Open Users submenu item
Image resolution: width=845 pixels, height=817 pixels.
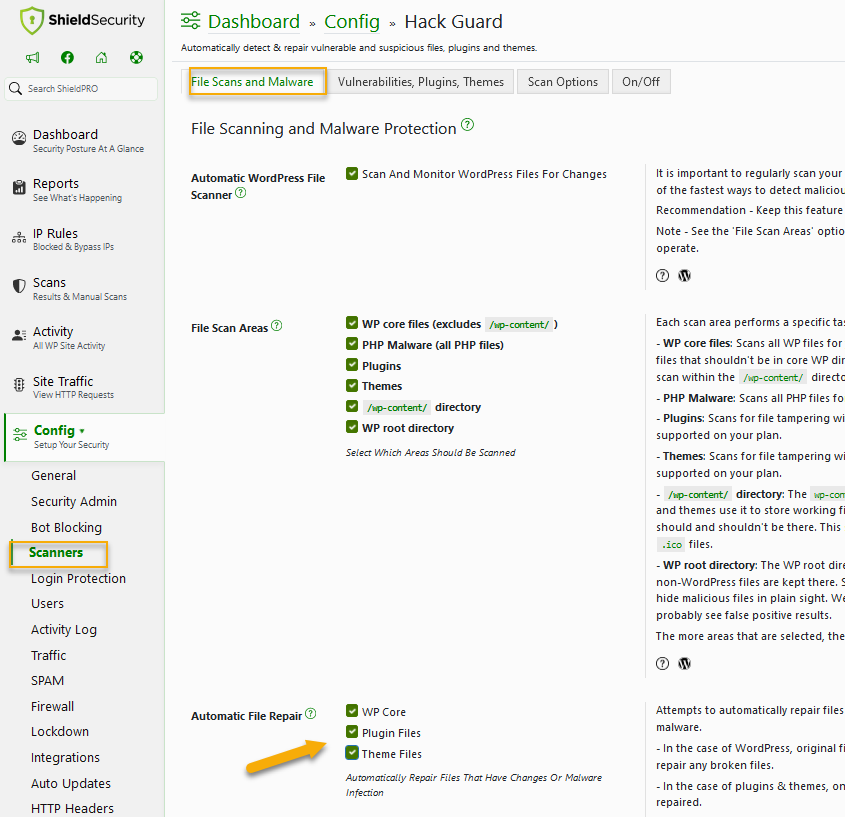coord(47,604)
